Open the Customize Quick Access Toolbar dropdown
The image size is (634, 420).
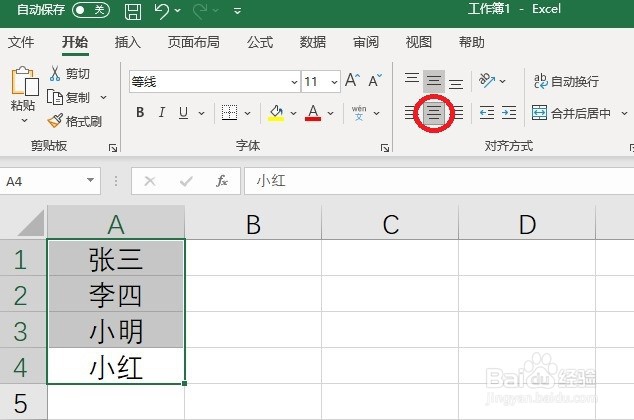click(237, 11)
